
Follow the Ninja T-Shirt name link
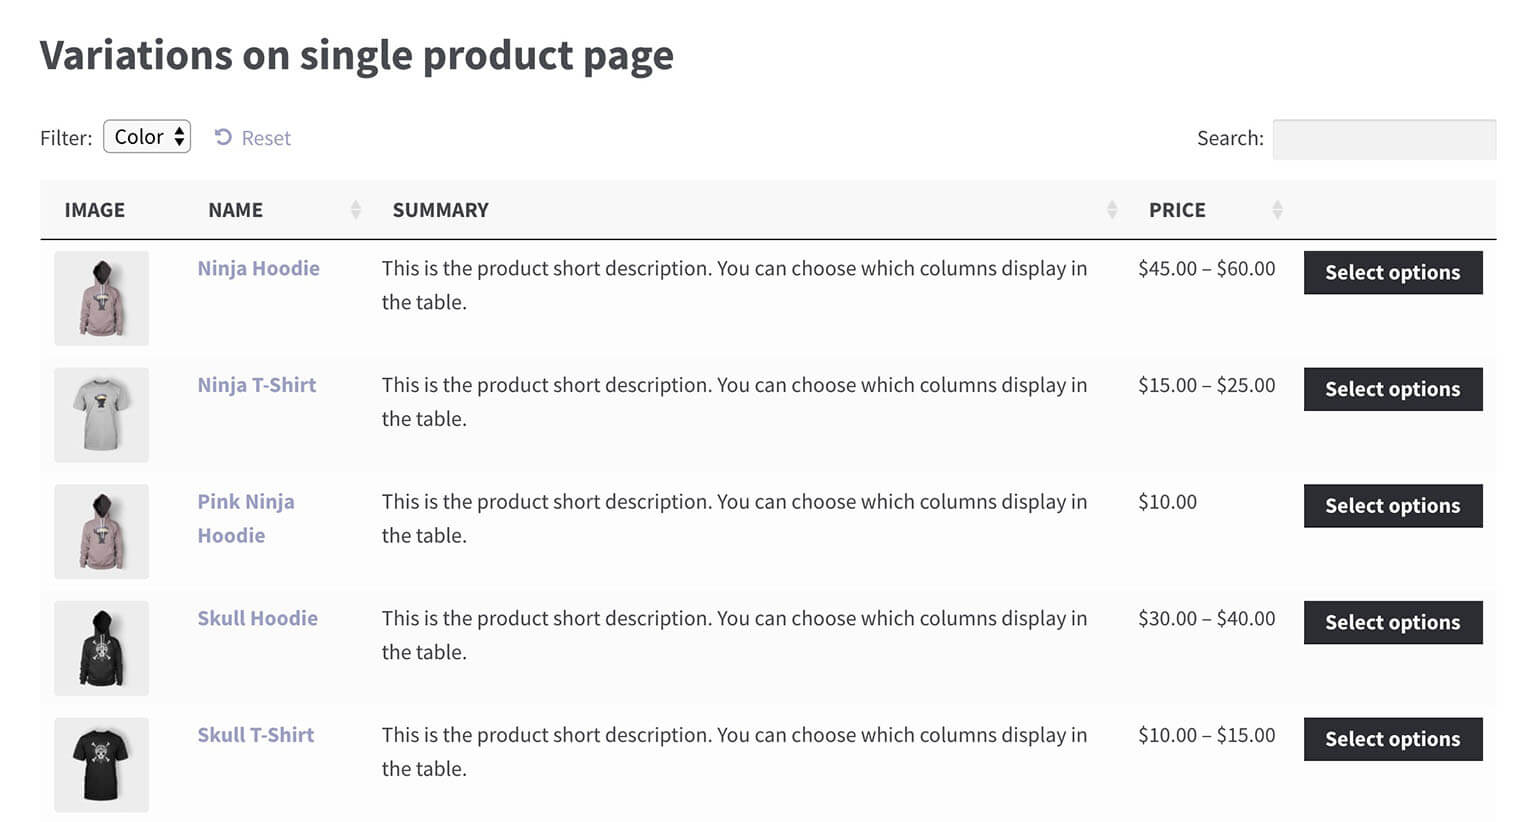coord(256,385)
